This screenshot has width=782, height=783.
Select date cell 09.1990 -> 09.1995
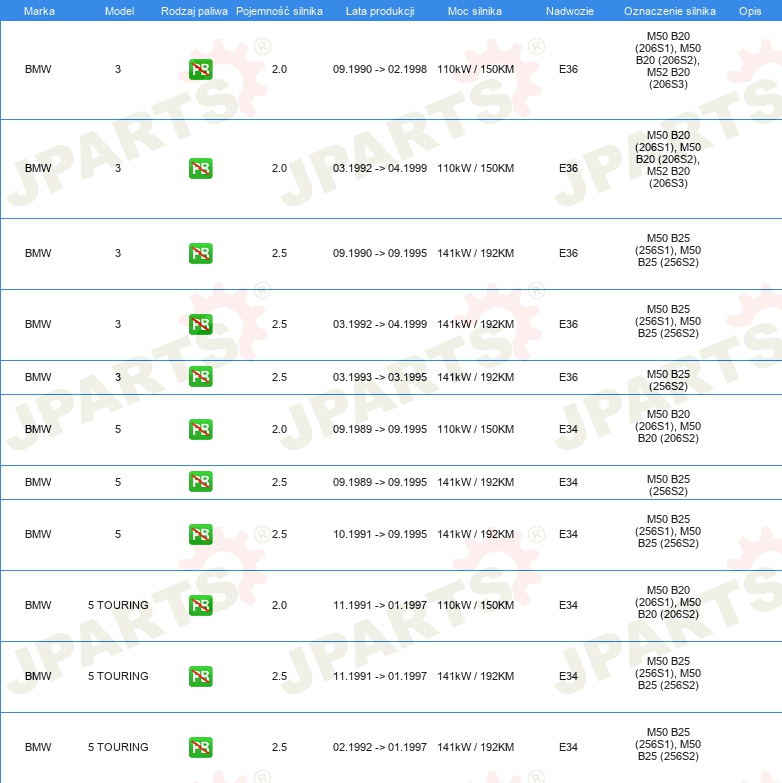(x=380, y=253)
